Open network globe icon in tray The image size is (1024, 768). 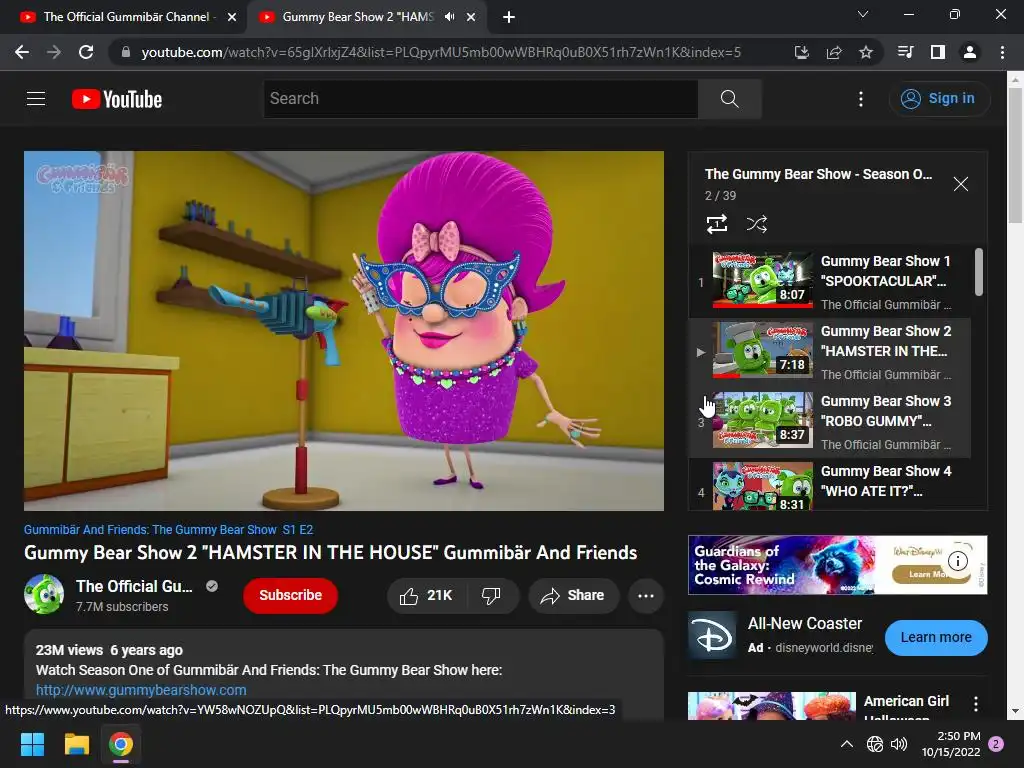point(874,744)
